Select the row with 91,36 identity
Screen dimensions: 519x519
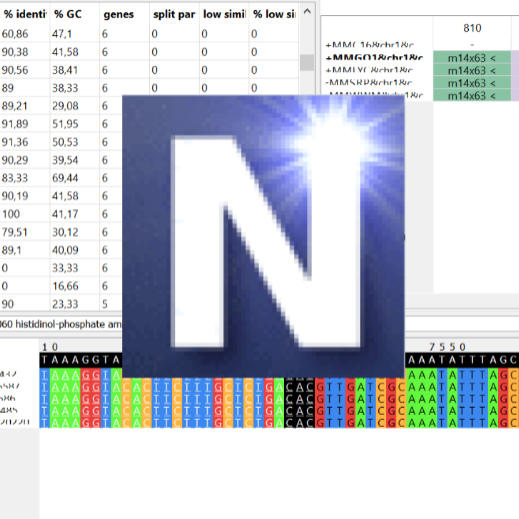click(x=61, y=142)
